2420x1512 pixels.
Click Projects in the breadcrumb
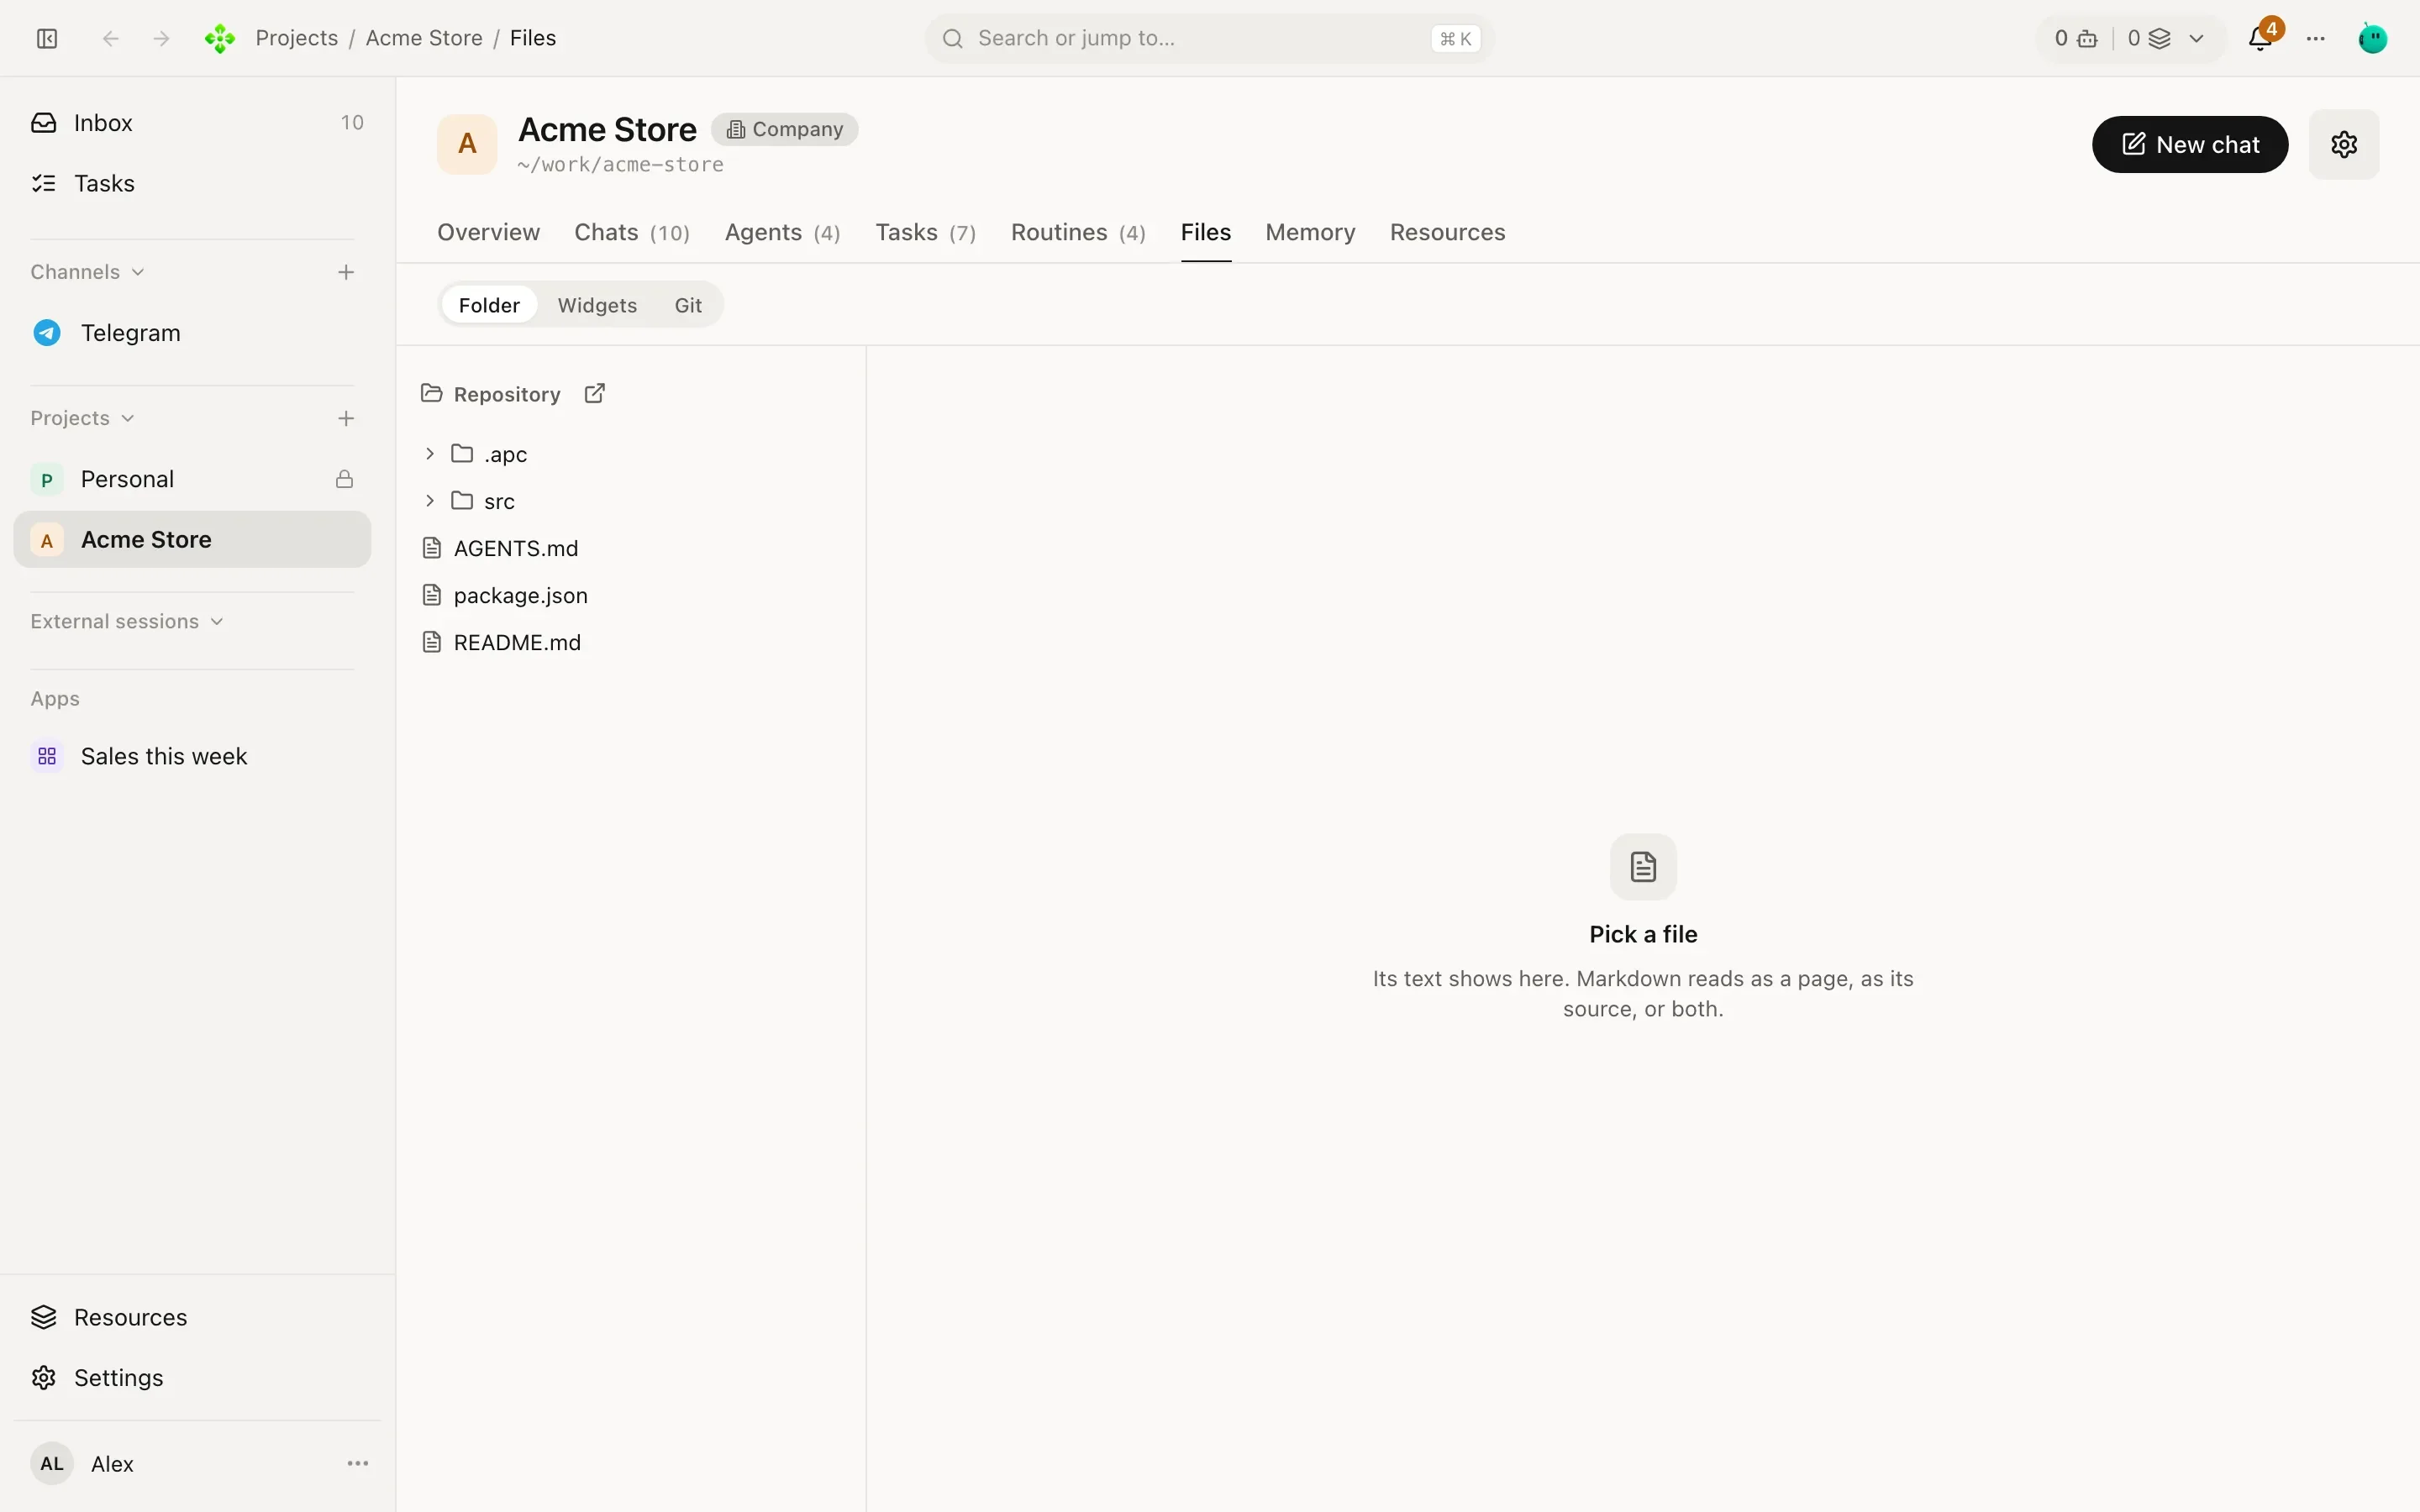pyautogui.click(x=297, y=38)
